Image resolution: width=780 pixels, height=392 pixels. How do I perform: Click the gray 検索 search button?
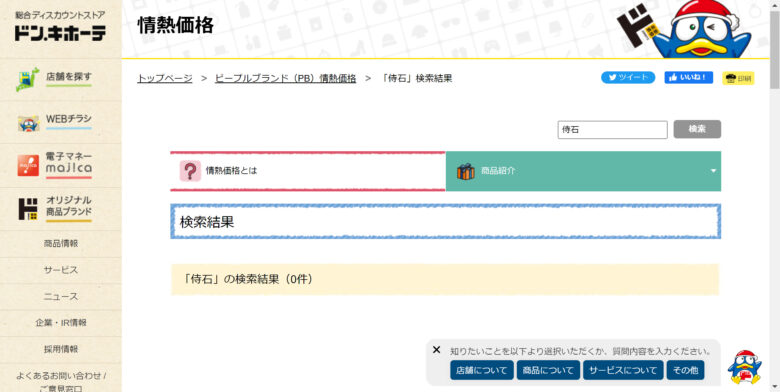click(x=697, y=129)
